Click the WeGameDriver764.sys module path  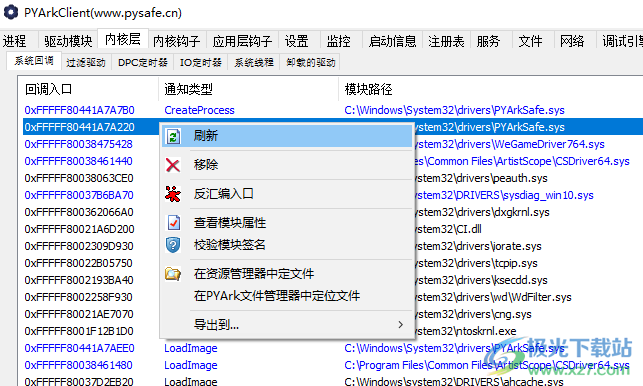510,144
